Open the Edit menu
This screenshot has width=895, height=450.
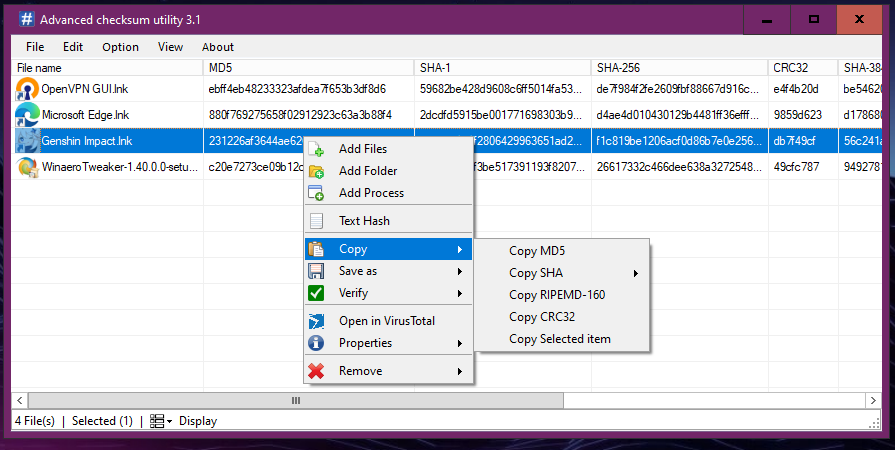tap(73, 47)
